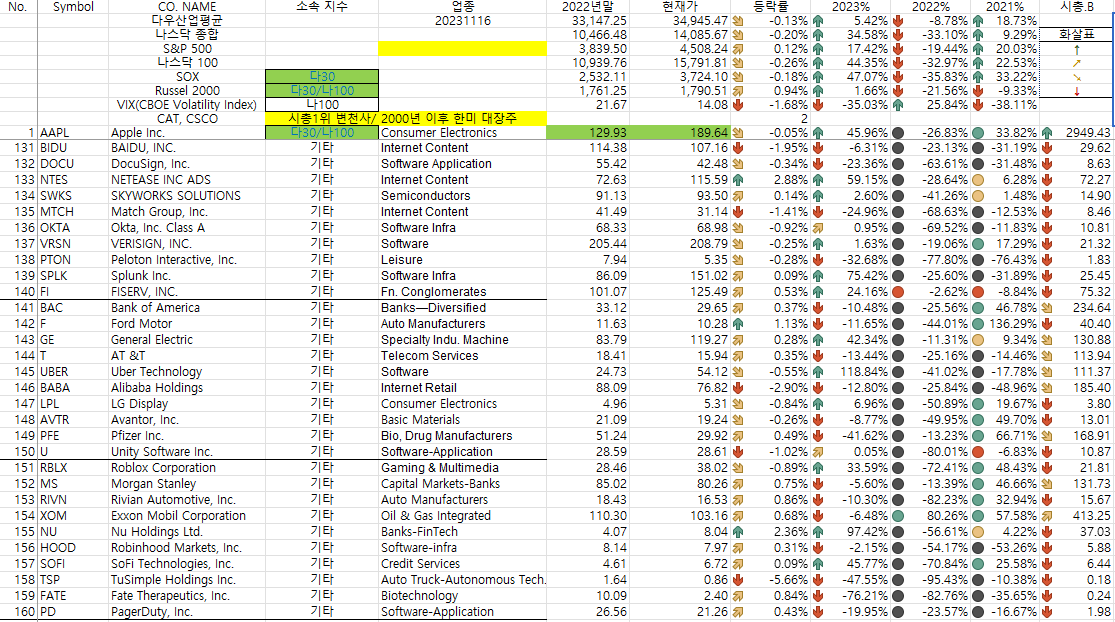Select the 'Apple Inc.' company cell

pyautogui.click(x=187, y=132)
